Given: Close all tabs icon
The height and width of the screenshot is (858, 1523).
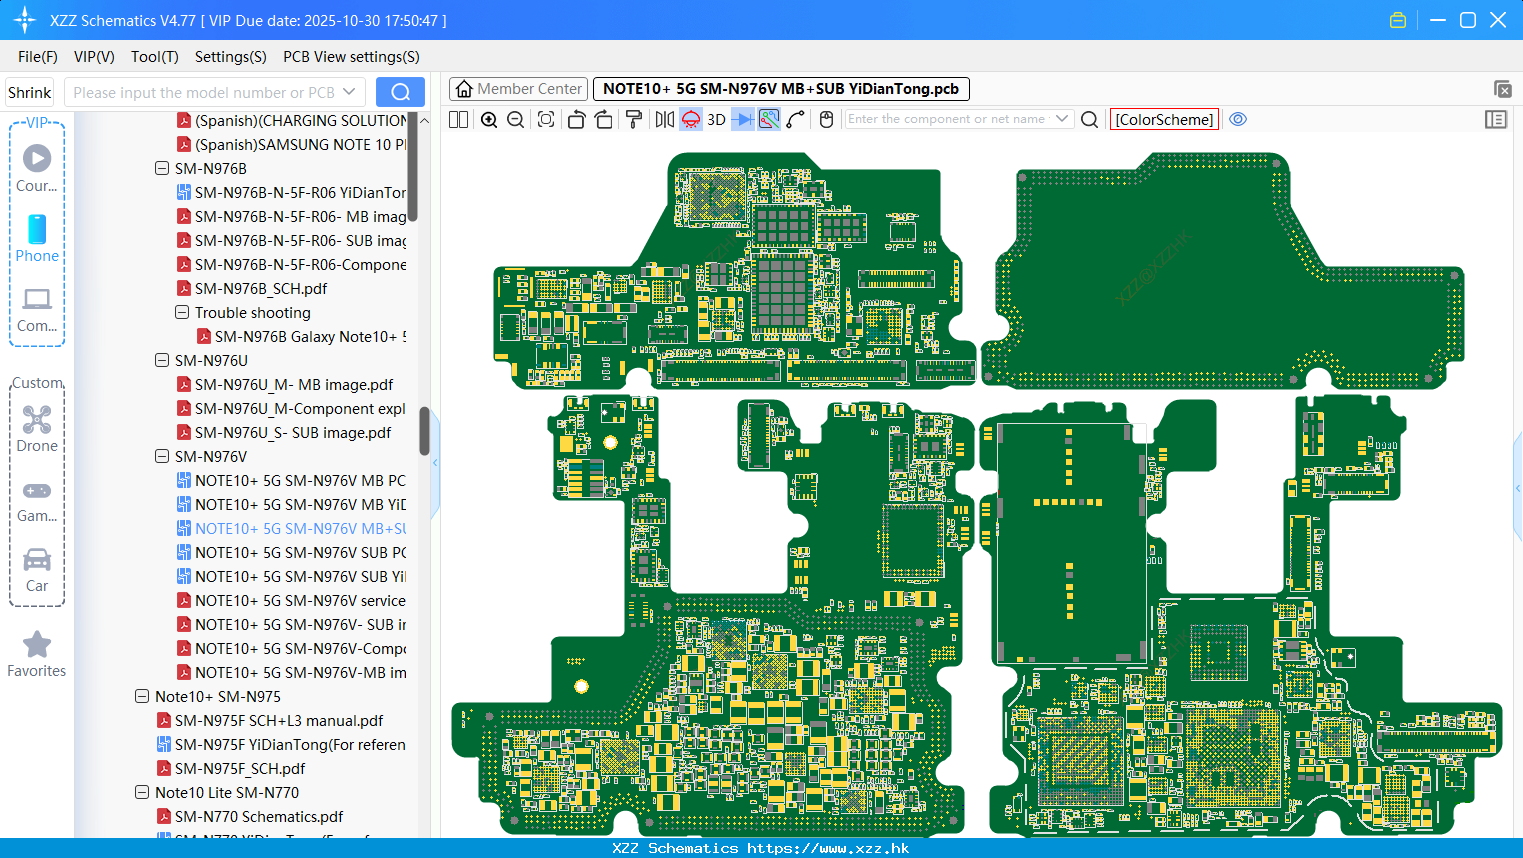Looking at the screenshot, I should (x=1502, y=89).
